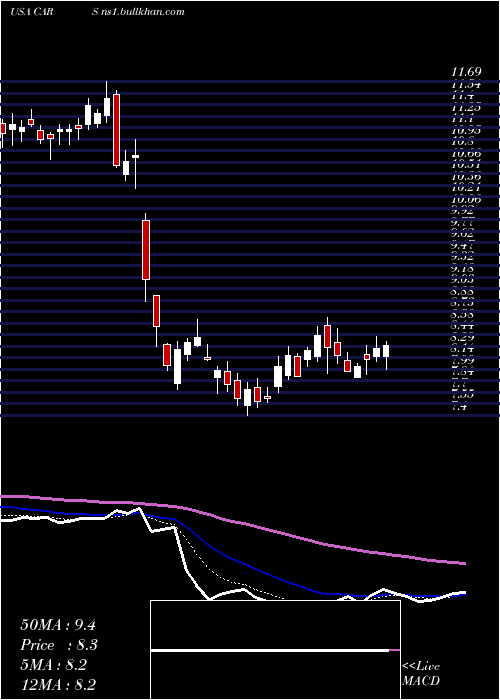Click the "MACD" label
The image size is (500, 700).
pyautogui.click(x=421, y=681)
